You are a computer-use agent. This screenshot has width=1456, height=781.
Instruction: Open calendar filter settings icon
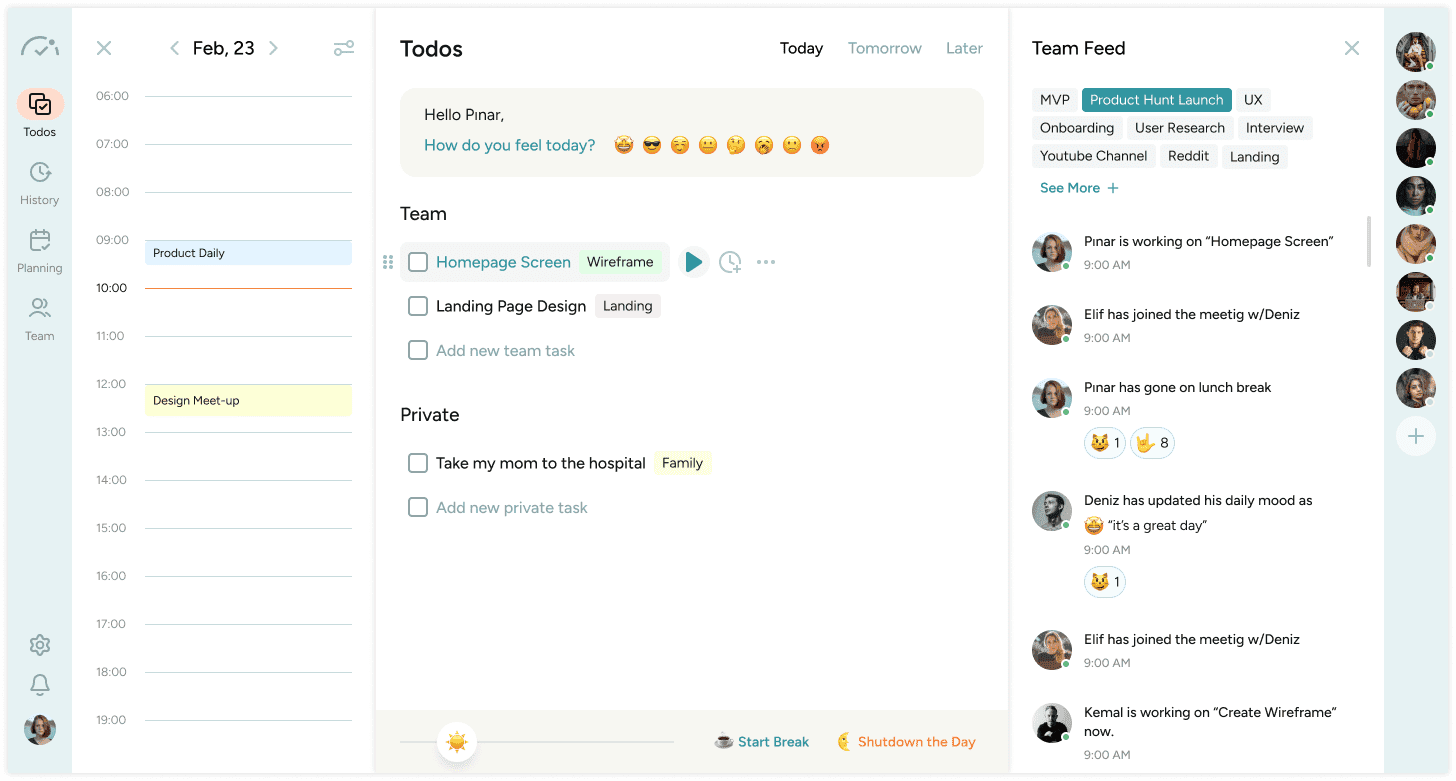[x=344, y=48]
